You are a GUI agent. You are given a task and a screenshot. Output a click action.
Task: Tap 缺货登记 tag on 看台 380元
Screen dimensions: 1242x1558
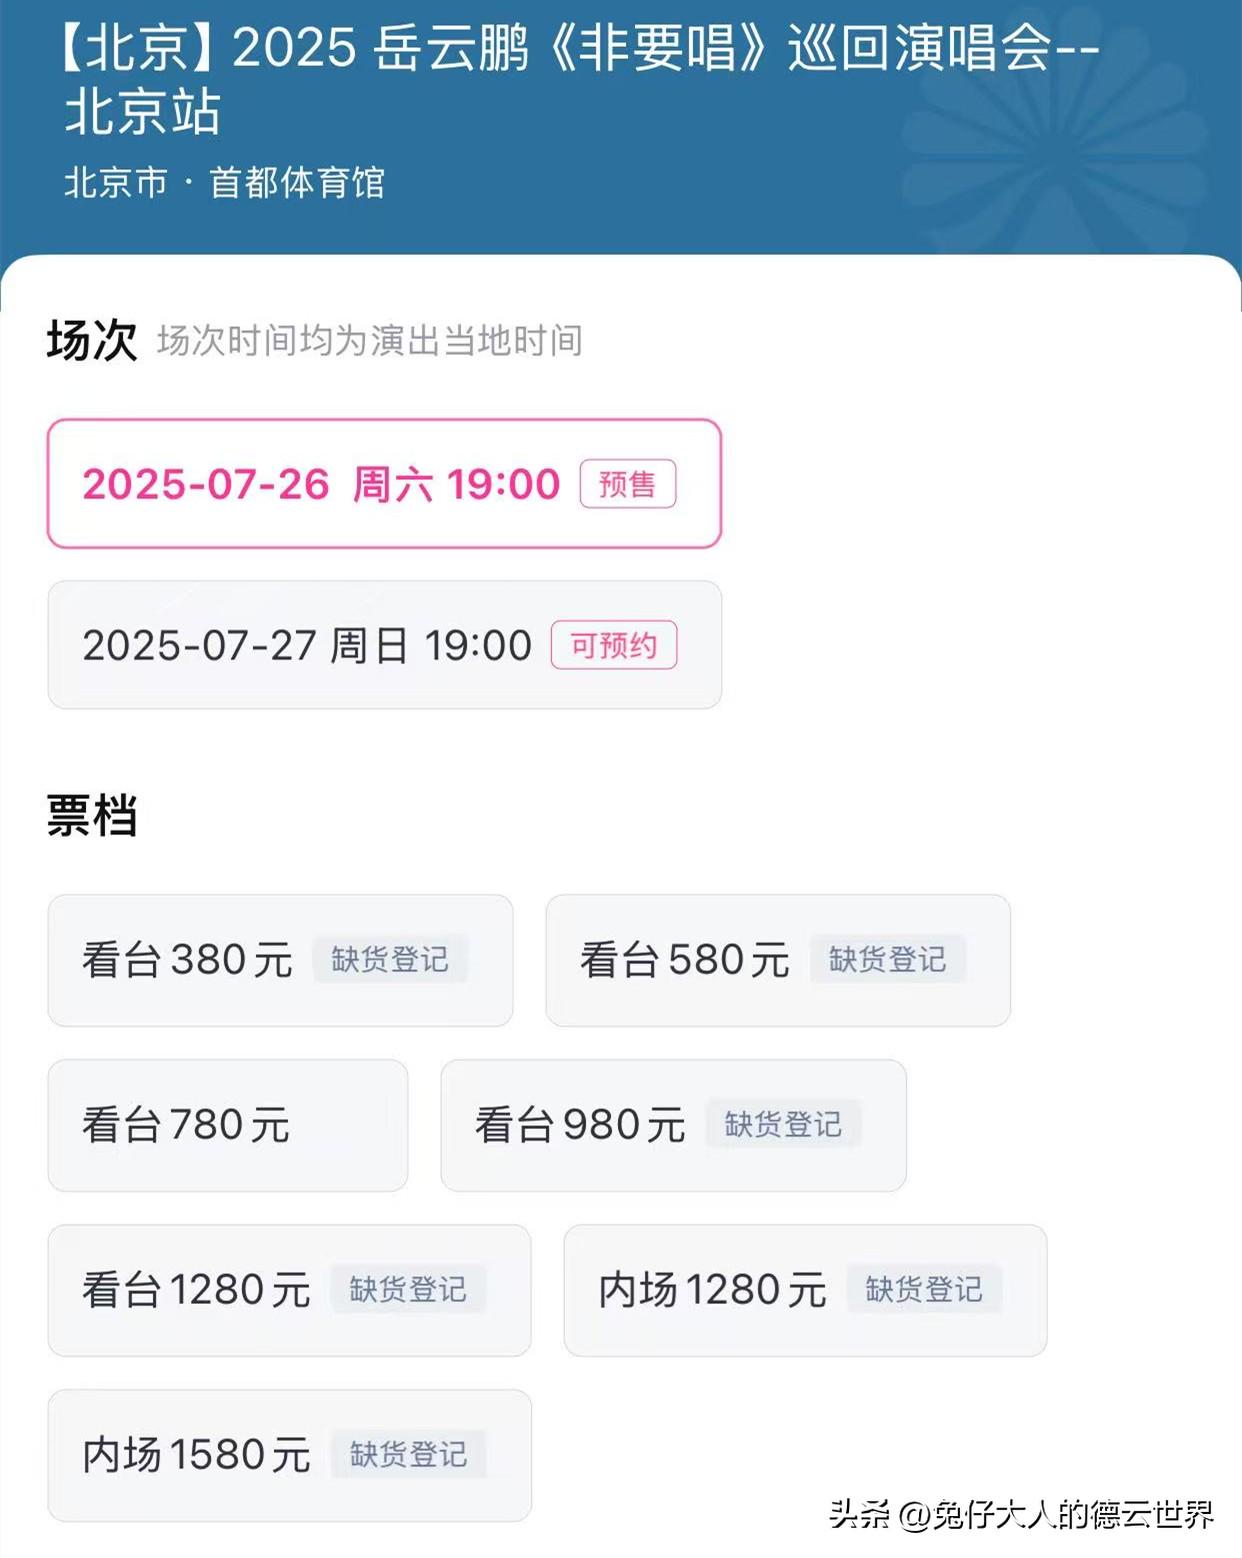(x=390, y=960)
